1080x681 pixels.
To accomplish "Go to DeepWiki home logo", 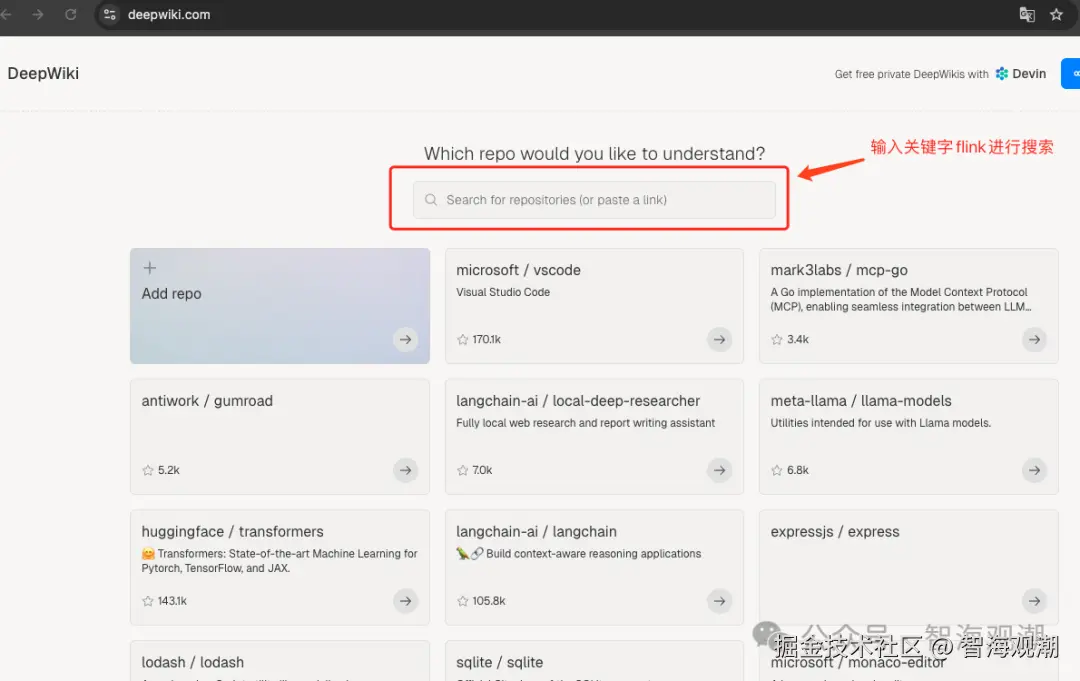I will (43, 74).
